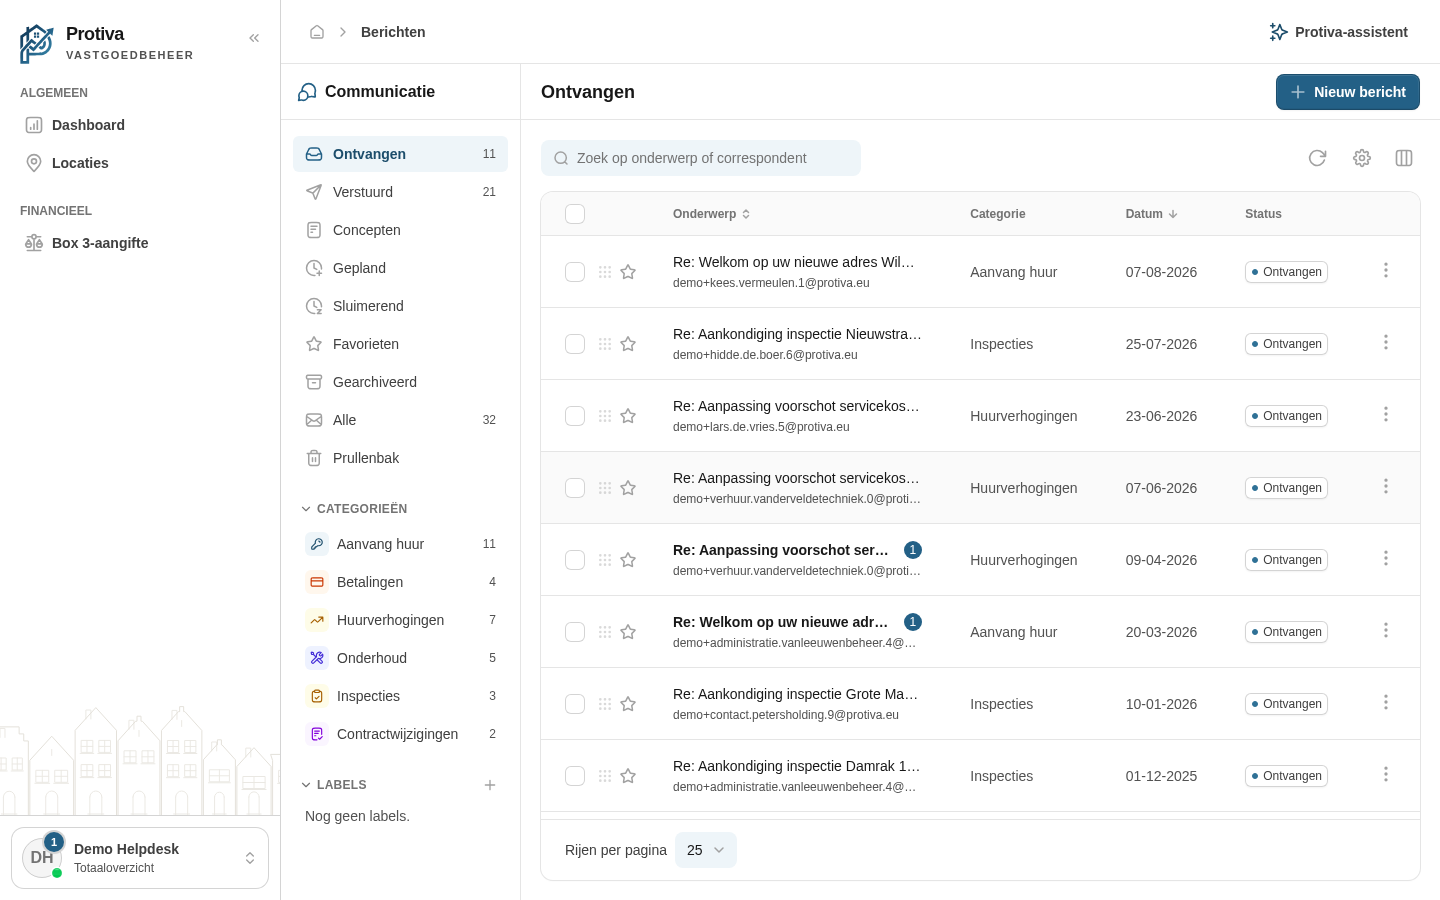Select all messages with header checkbox
Viewport: 1440px width, 900px height.
(575, 214)
